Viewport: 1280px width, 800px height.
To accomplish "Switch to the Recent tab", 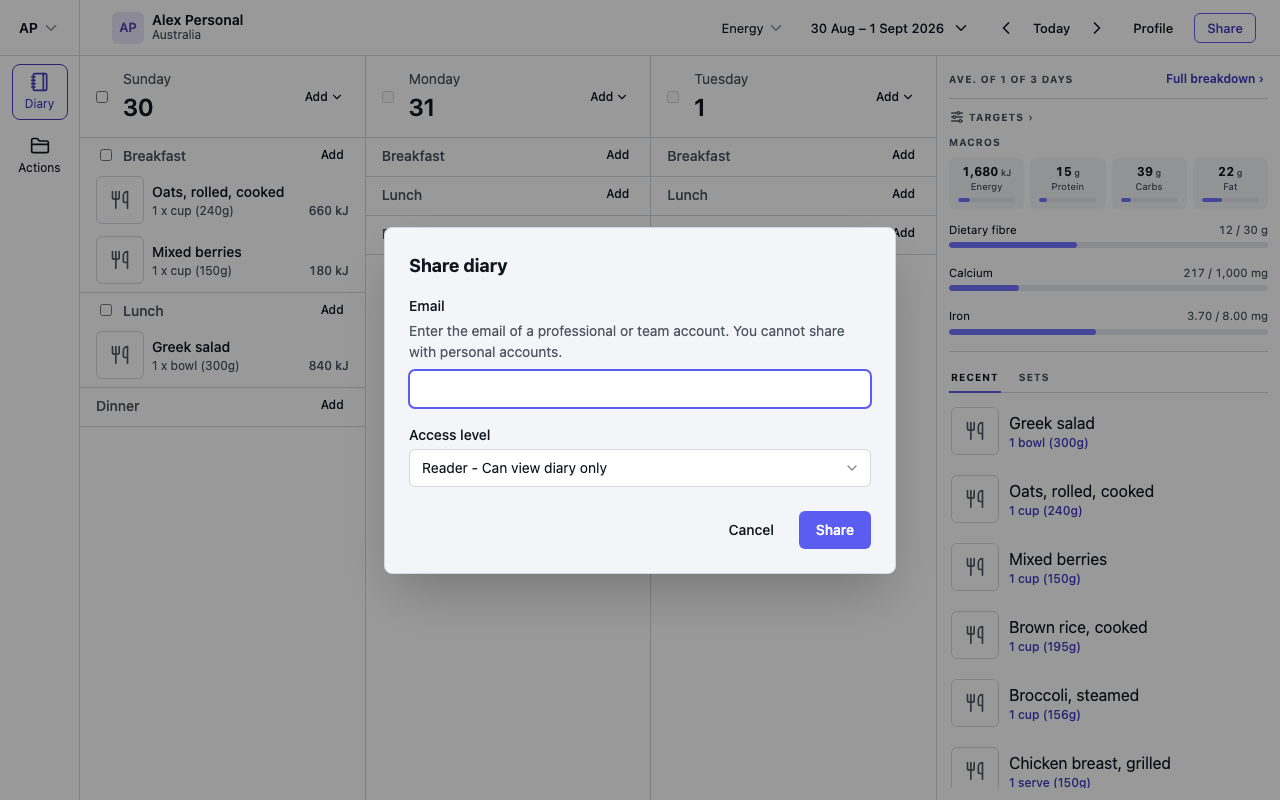I will tap(974, 378).
